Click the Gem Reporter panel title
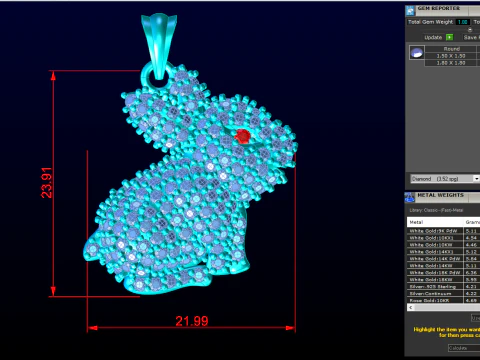The width and height of the screenshot is (480, 360). pyautogui.click(x=438, y=8)
